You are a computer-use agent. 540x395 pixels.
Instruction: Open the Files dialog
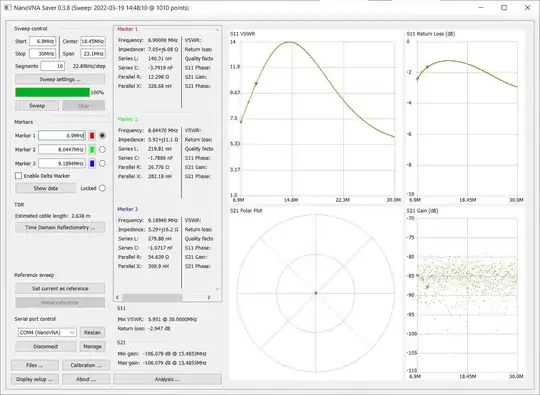[34, 365]
